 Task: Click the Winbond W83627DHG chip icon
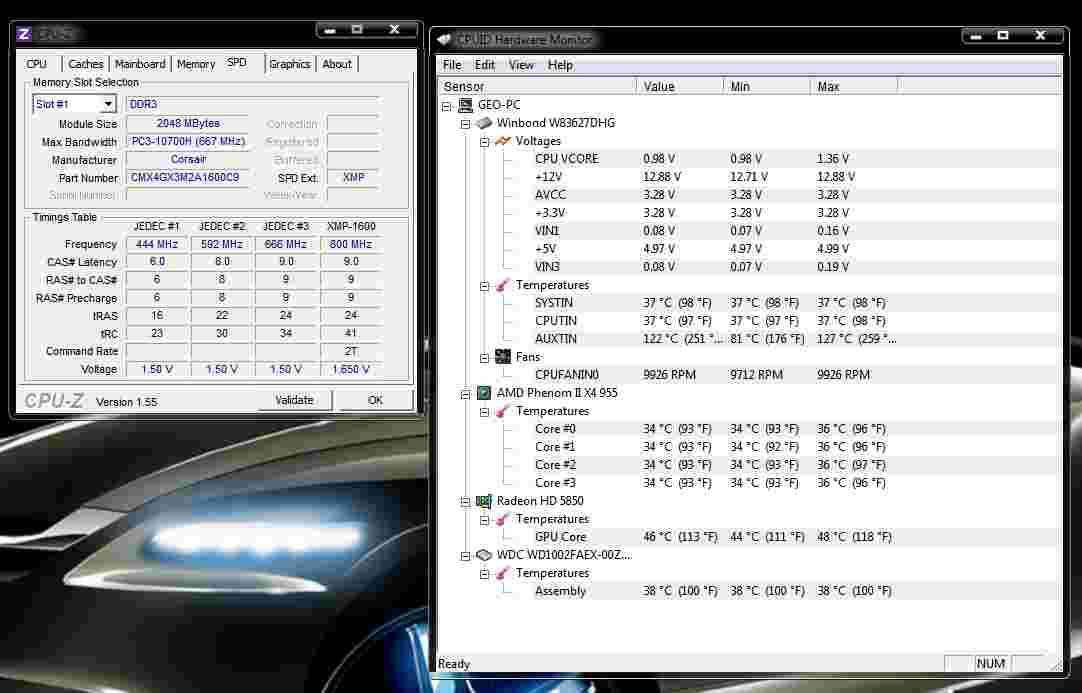click(x=484, y=123)
